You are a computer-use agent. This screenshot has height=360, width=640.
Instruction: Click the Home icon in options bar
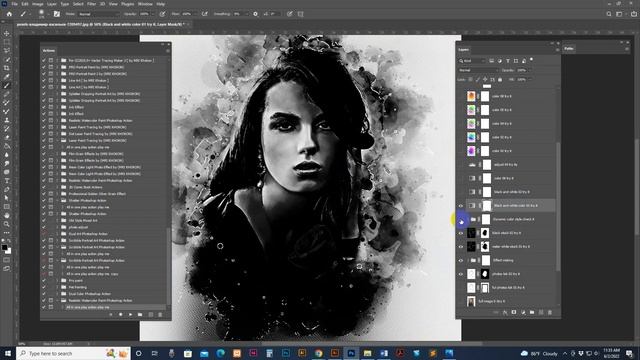(x=9, y=14)
